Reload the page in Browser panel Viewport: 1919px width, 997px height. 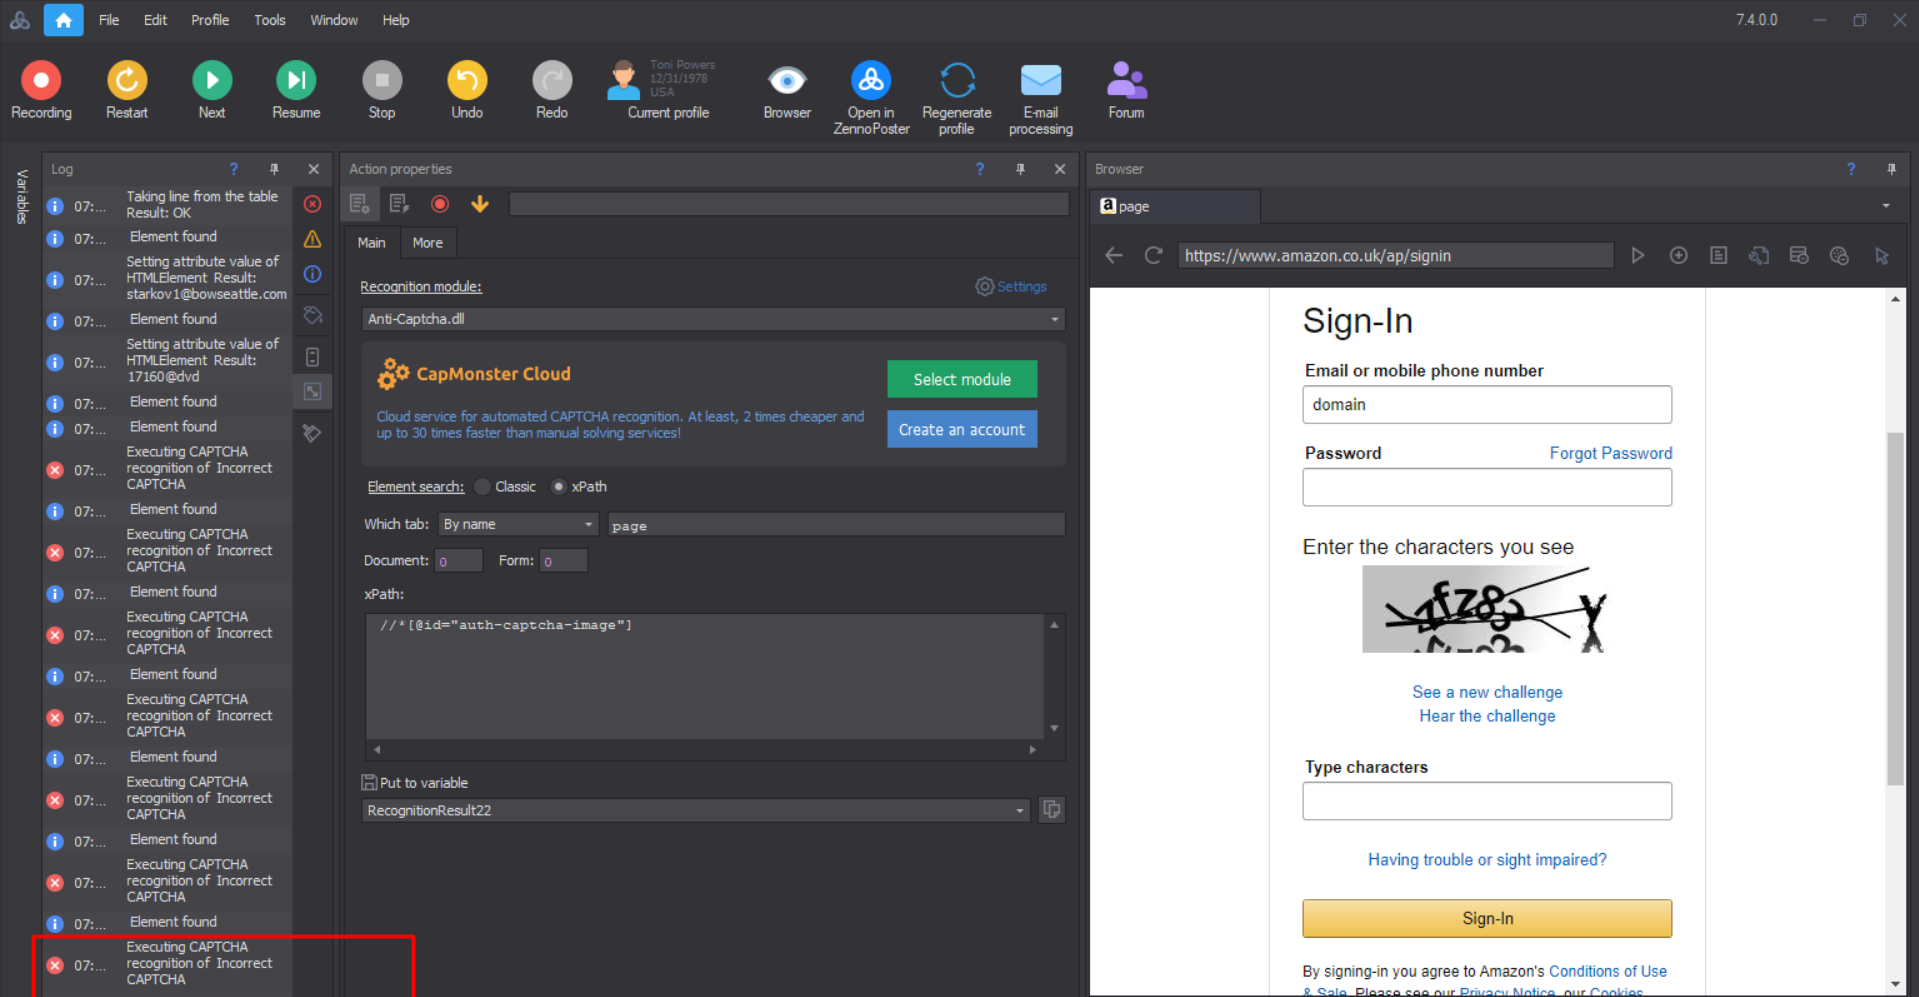[1153, 256]
